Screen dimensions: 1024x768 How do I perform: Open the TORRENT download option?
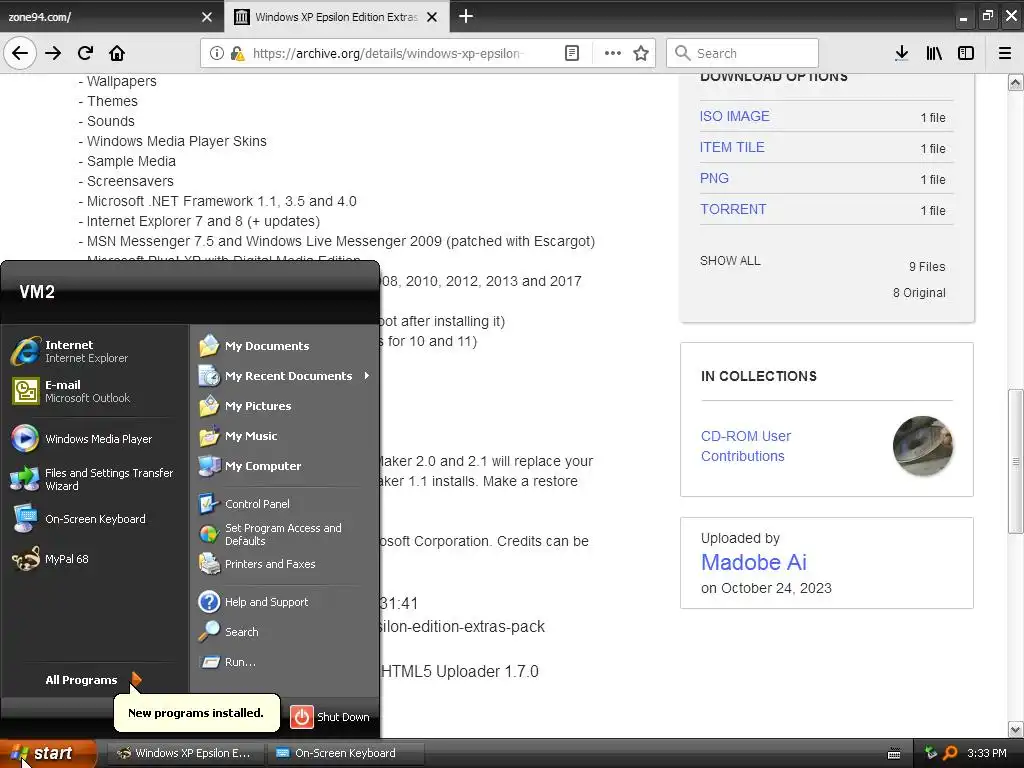[x=733, y=209]
